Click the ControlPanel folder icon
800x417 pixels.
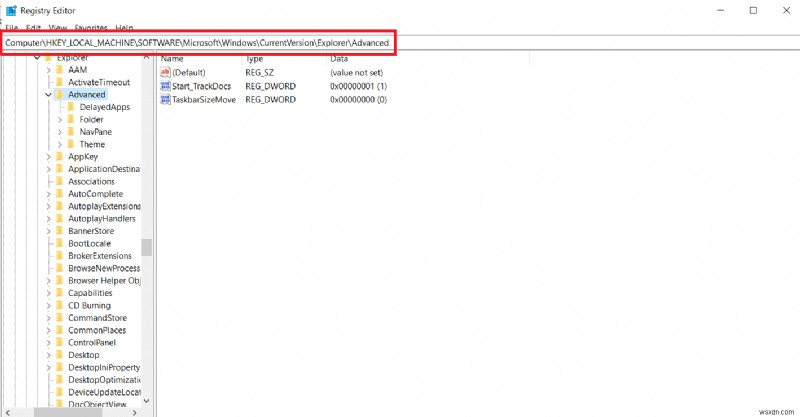[59, 342]
